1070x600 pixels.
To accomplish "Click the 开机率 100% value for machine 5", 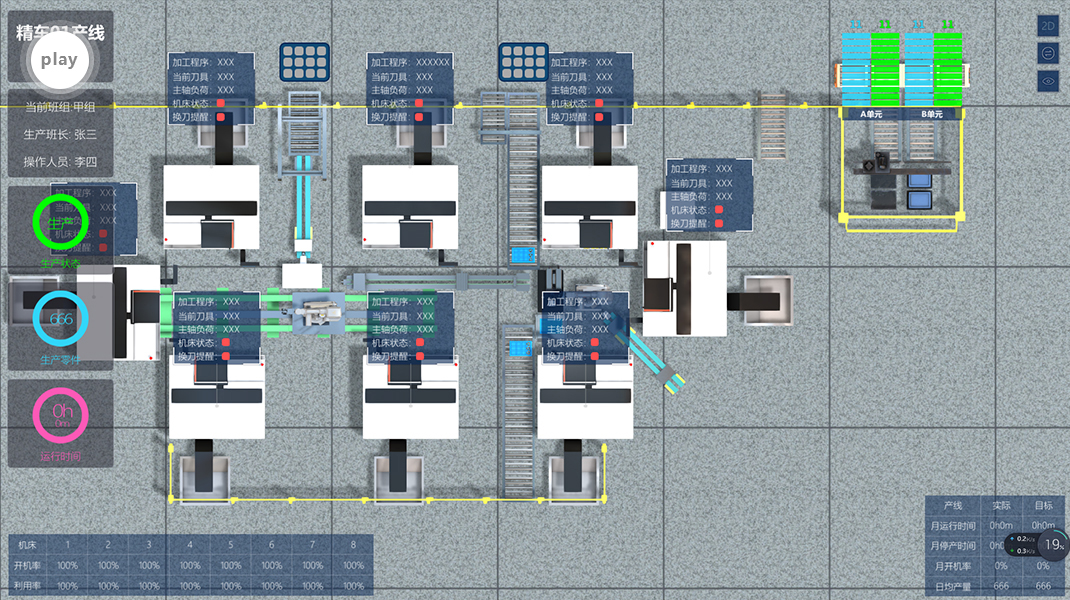I will 231,565.
